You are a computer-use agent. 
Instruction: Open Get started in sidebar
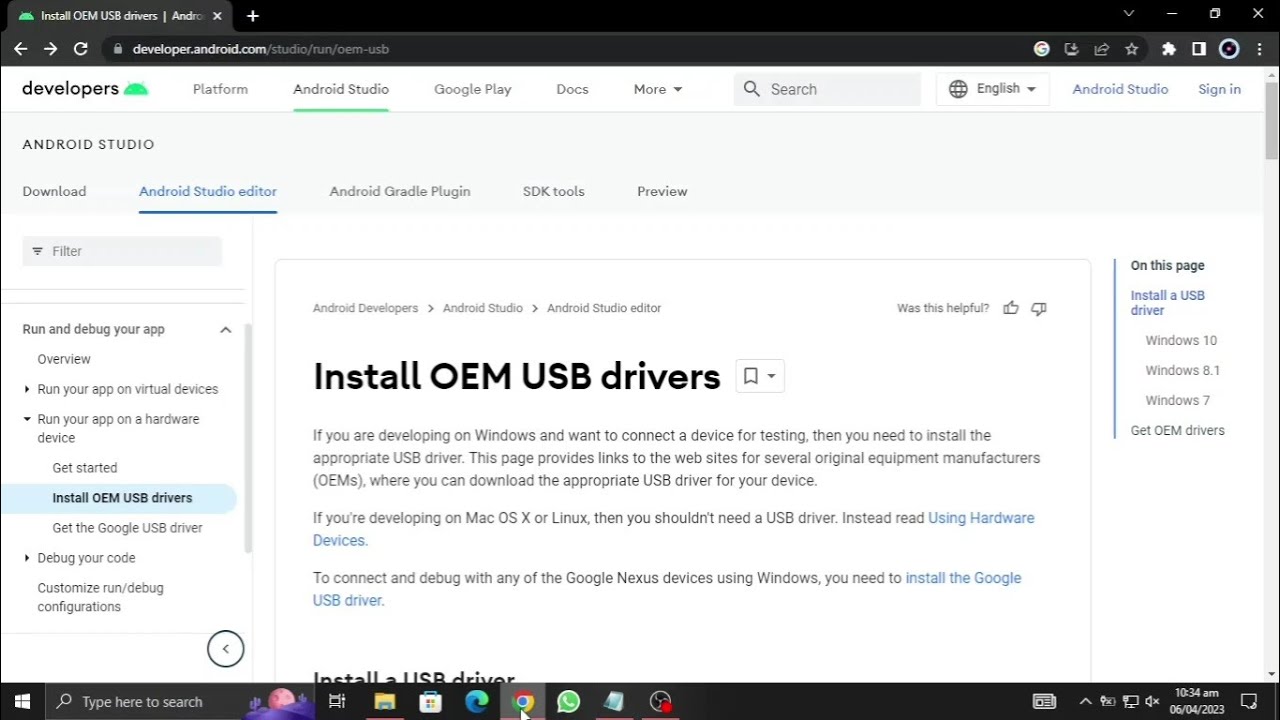point(85,468)
